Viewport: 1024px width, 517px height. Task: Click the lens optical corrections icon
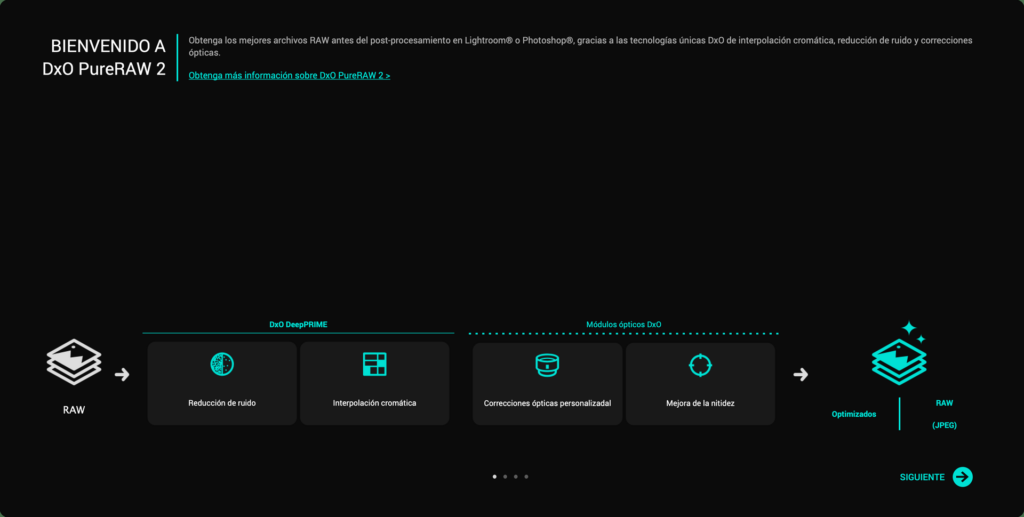pyautogui.click(x=547, y=365)
